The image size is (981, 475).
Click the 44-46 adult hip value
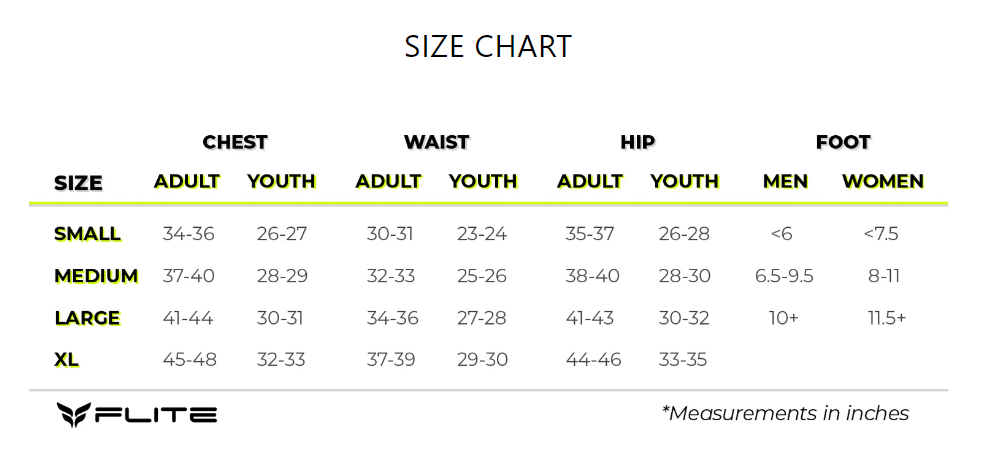(x=593, y=359)
